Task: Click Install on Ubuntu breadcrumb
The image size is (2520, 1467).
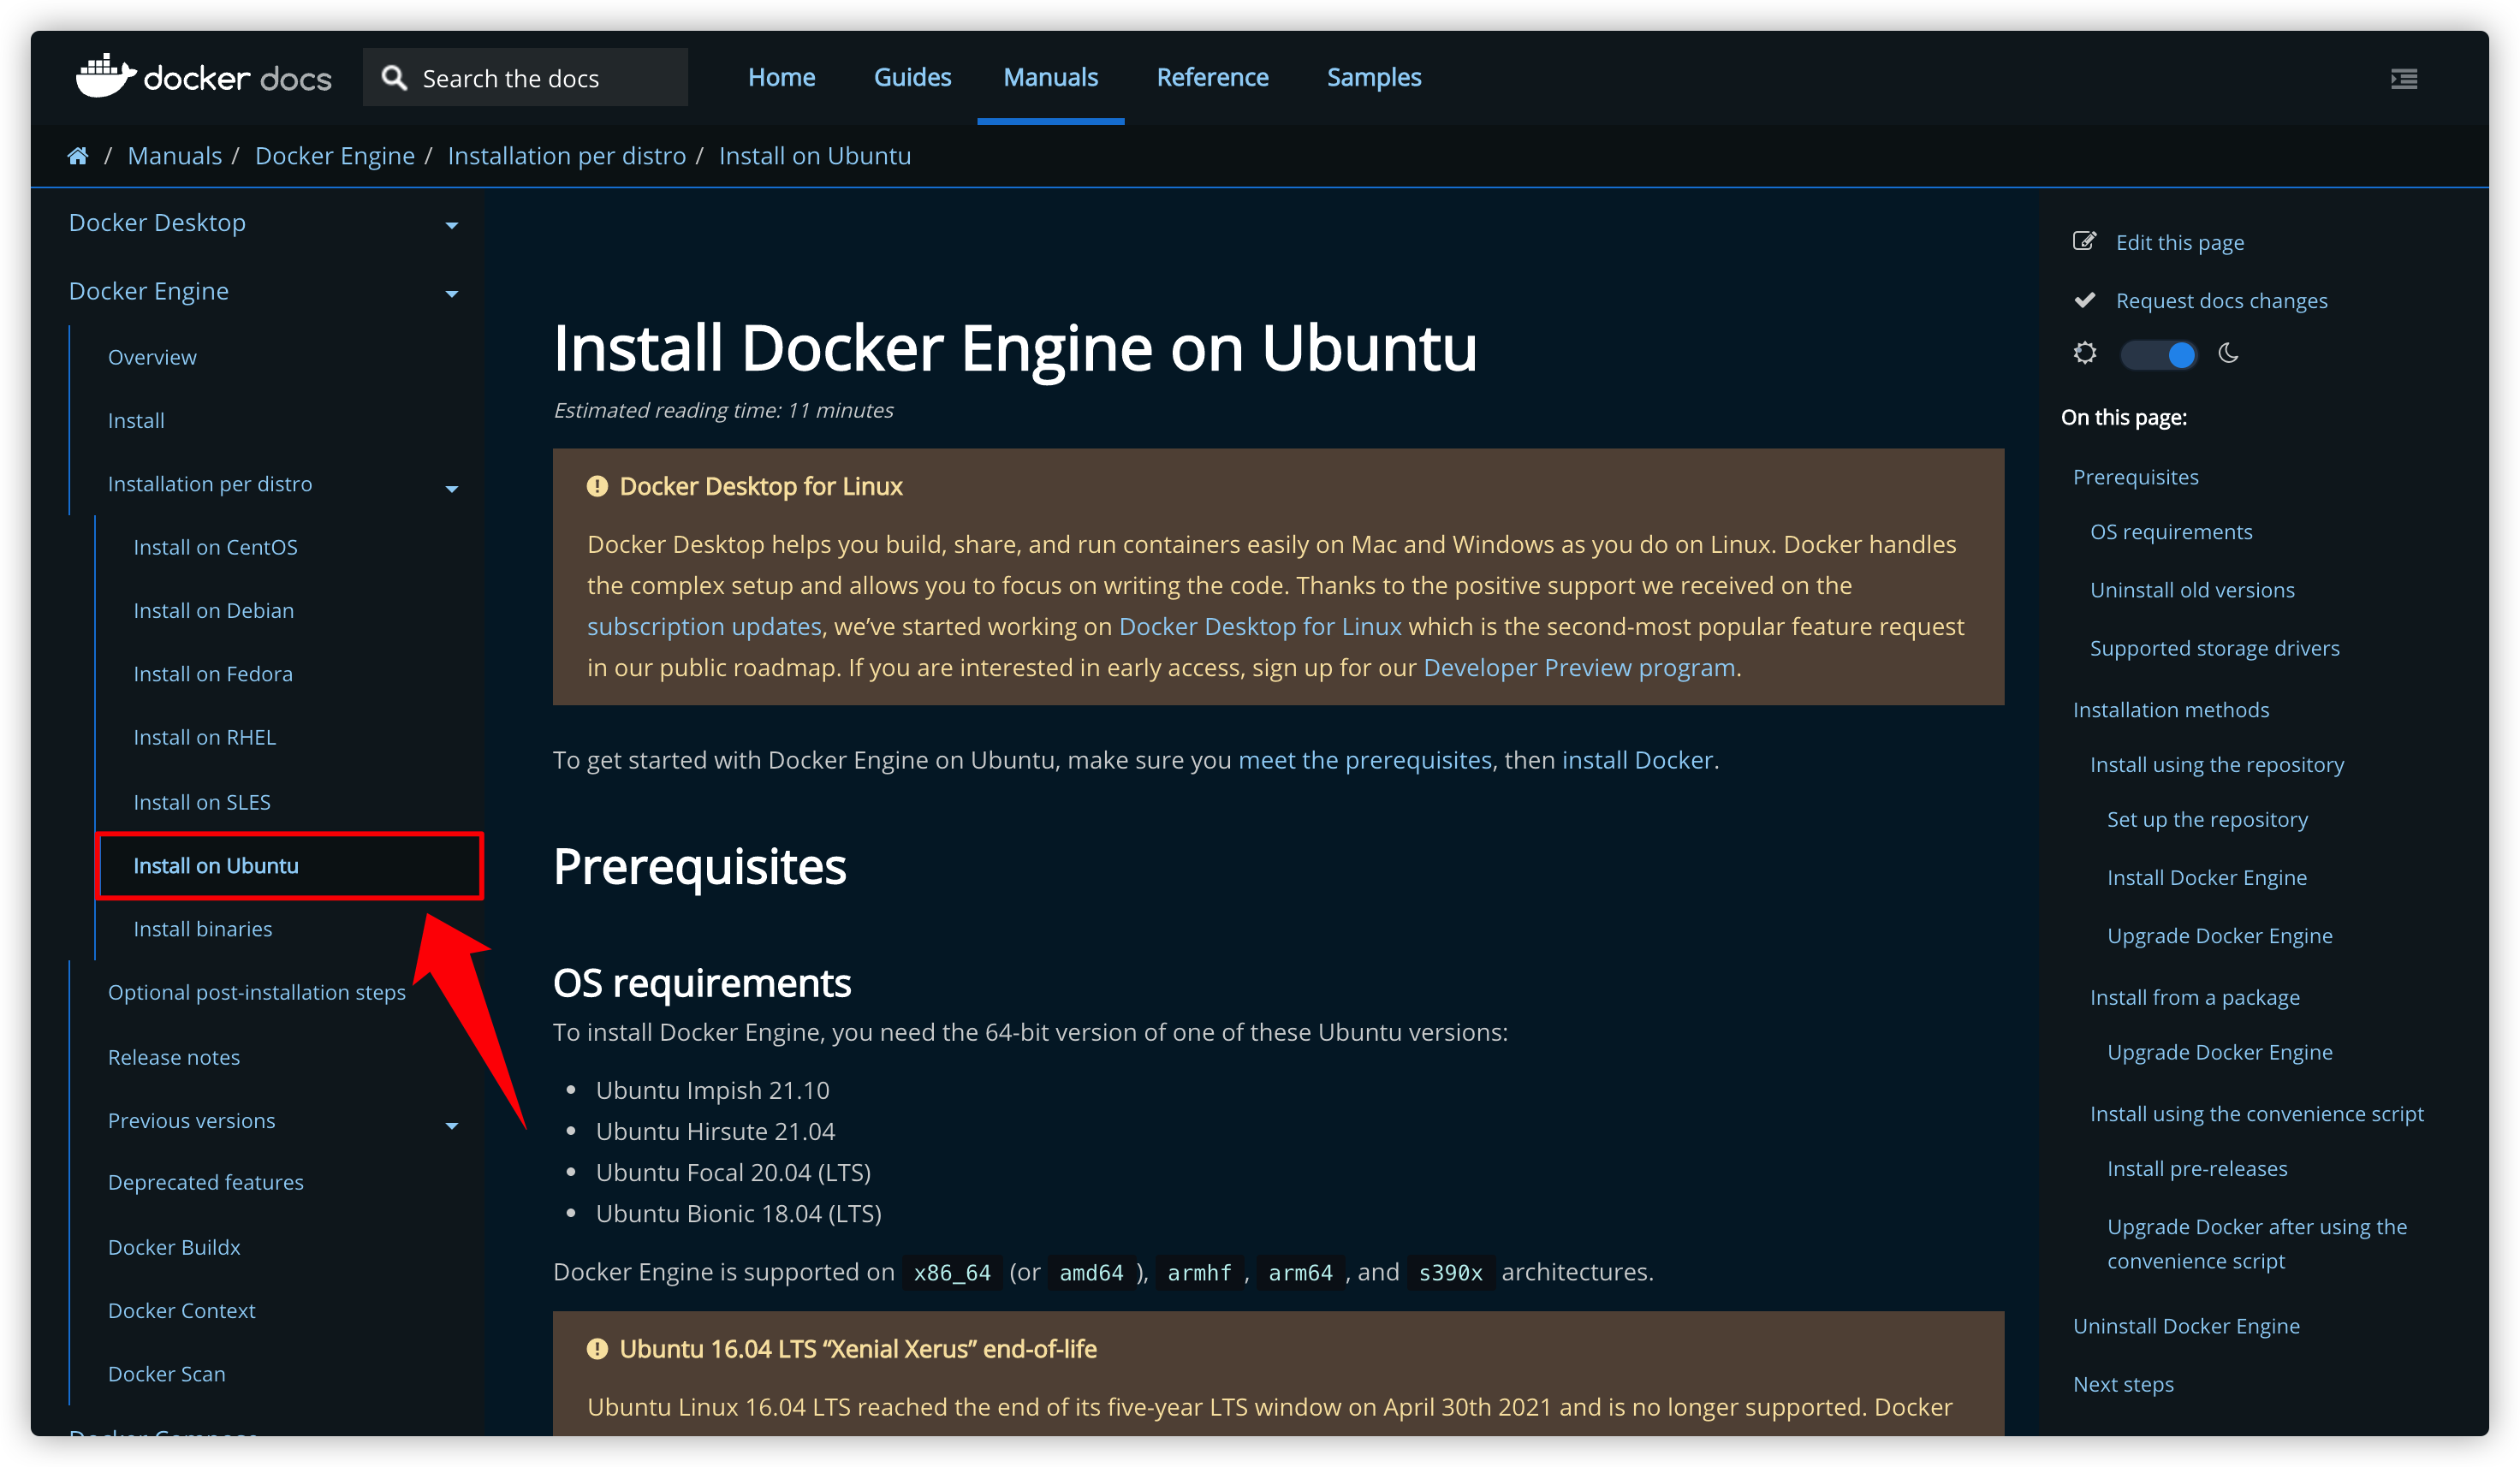Action: click(815, 156)
